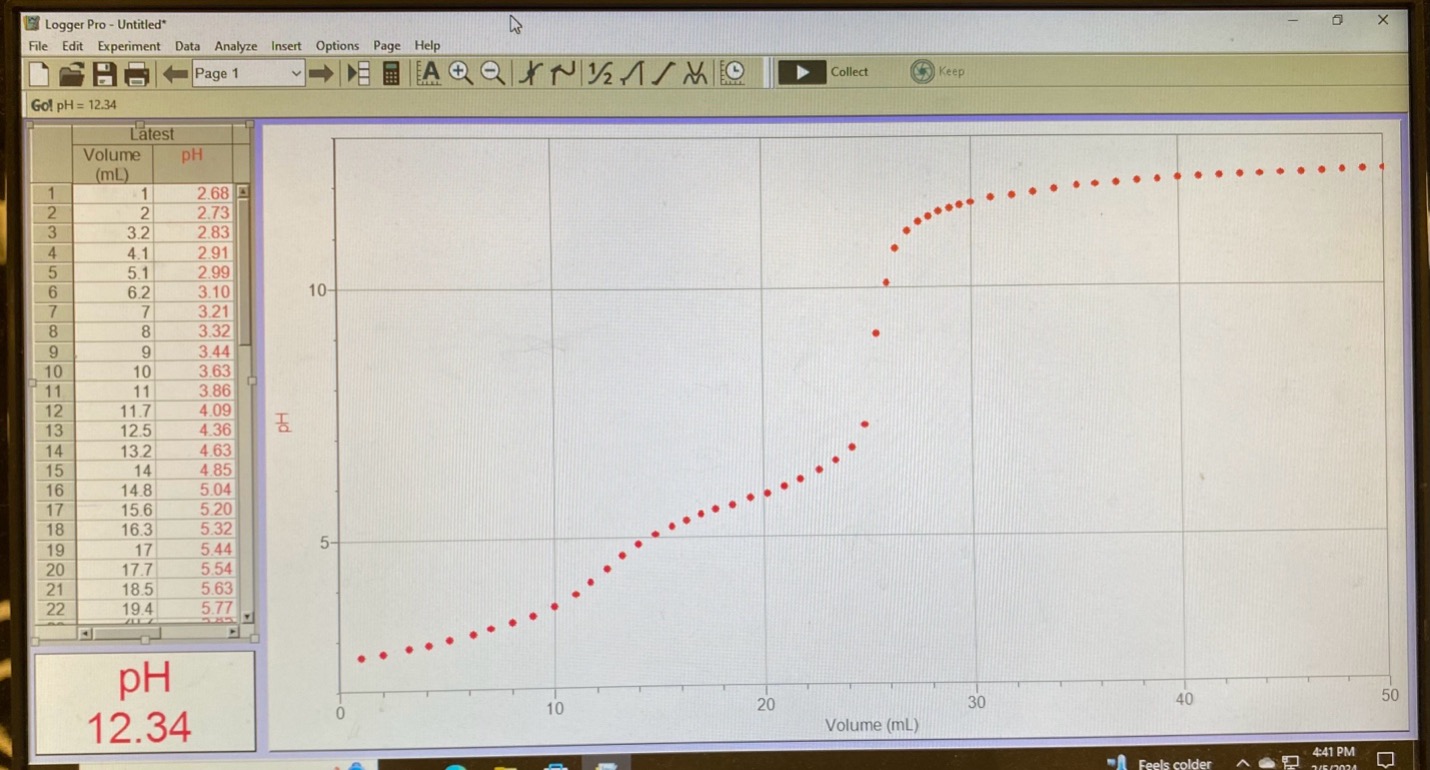Start data collection with Collect
Screen dimensions: 1430x770
pos(827,71)
